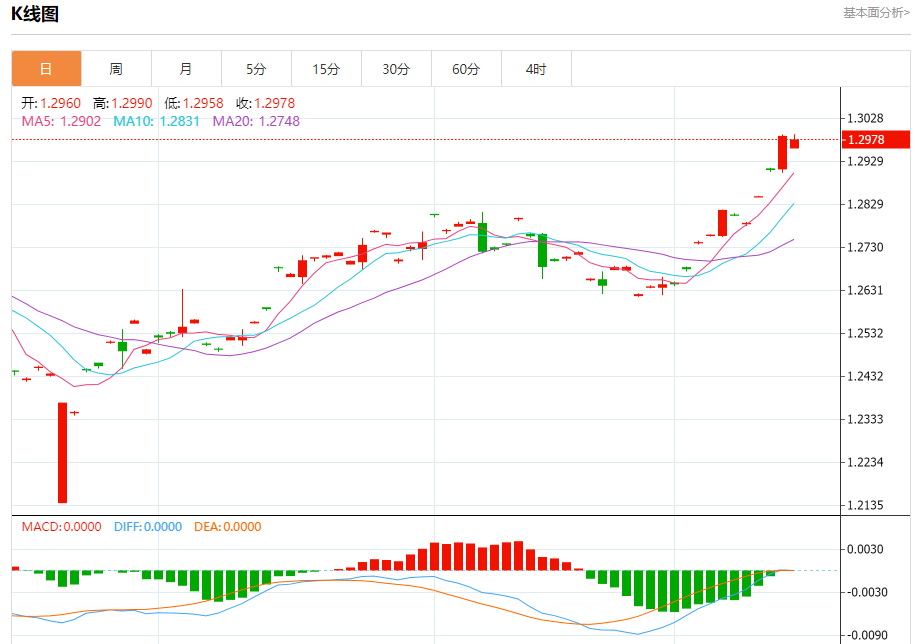
Task: Click the 1.2432 price axis label
Action: pos(865,376)
